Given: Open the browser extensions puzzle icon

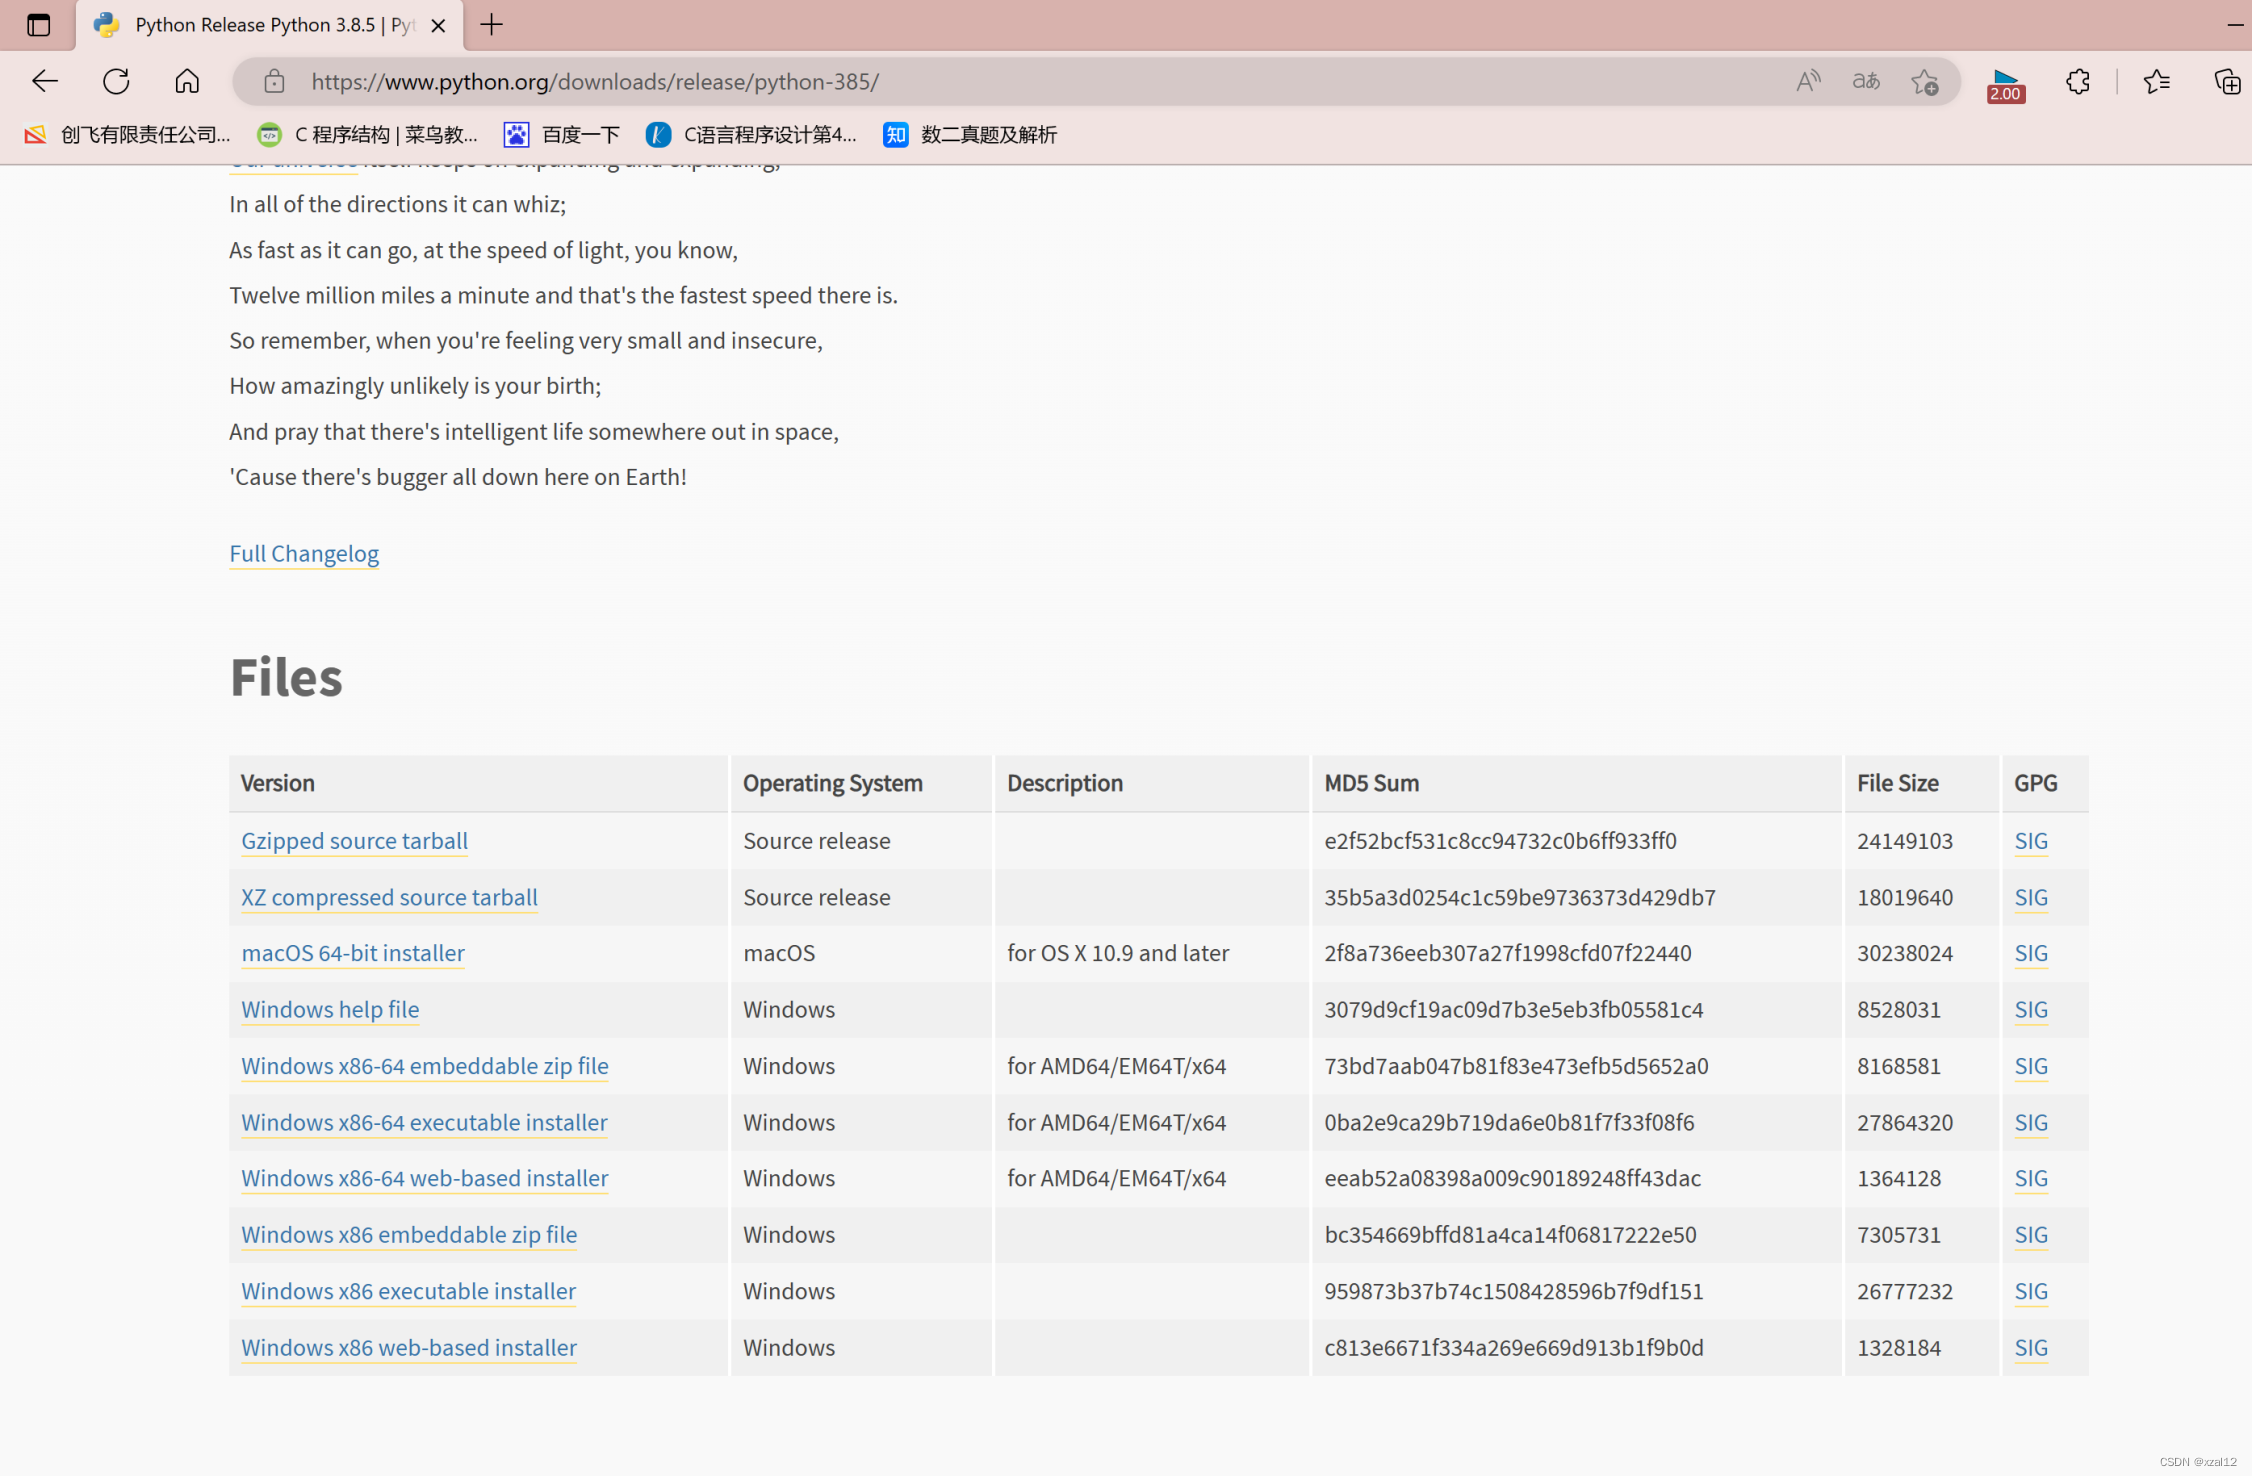Looking at the screenshot, I should 2077,81.
